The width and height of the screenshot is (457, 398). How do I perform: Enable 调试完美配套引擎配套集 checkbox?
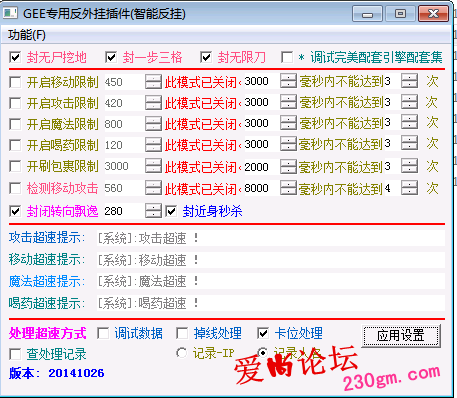click(x=287, y=57)
